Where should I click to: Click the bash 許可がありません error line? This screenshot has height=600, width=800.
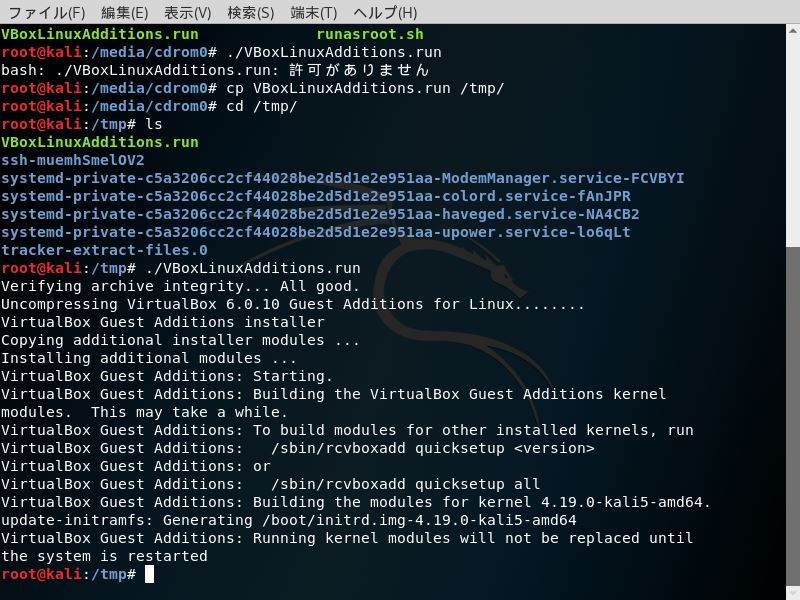[215, 70]
